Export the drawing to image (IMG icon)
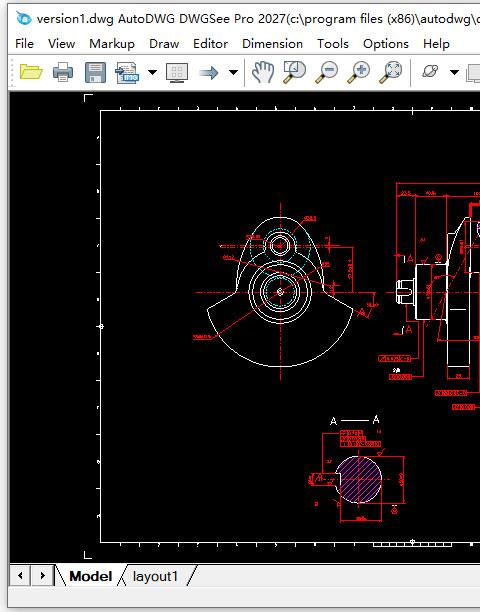480x612 pixels. 127,73
